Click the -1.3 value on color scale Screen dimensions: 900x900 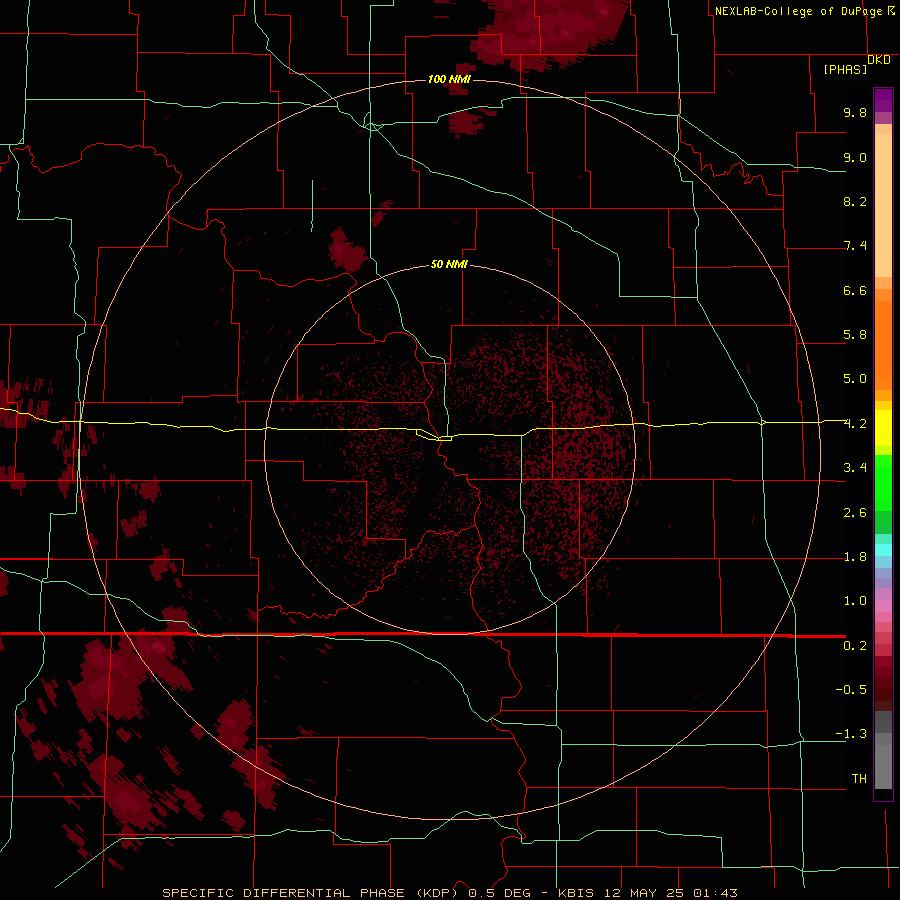[851, 734]
